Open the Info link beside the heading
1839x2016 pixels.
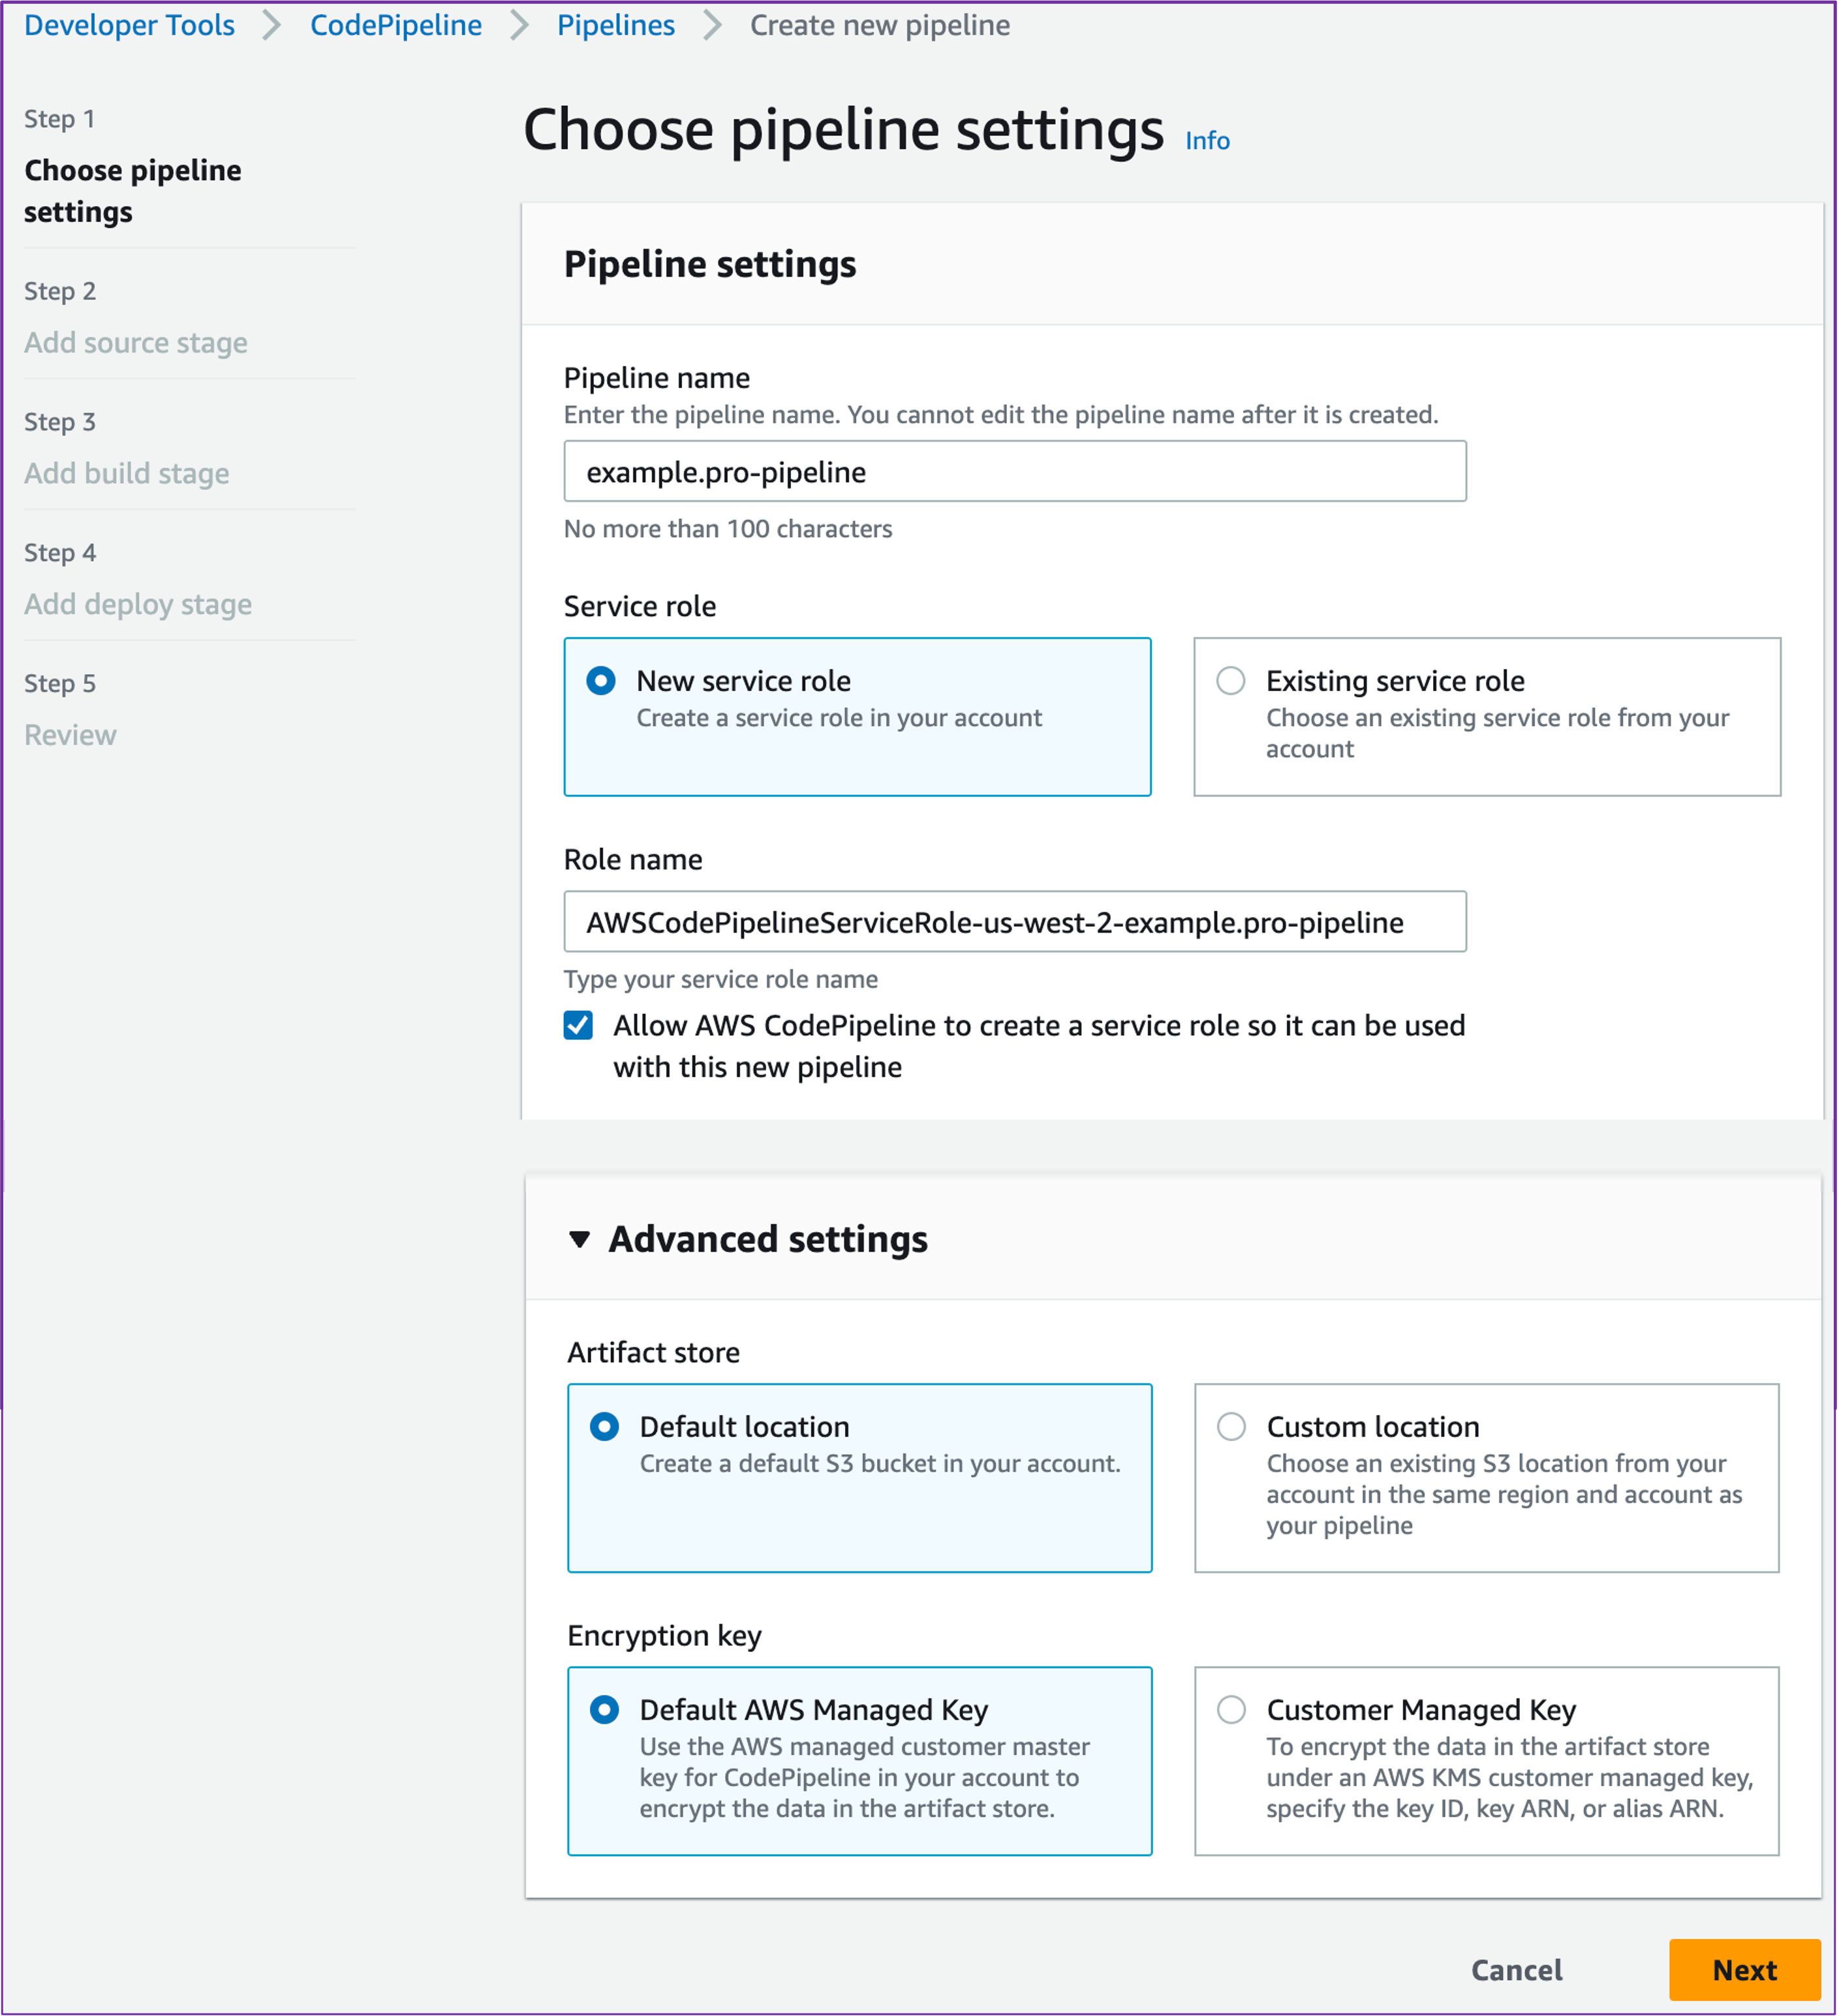[x=1207, y=141]
